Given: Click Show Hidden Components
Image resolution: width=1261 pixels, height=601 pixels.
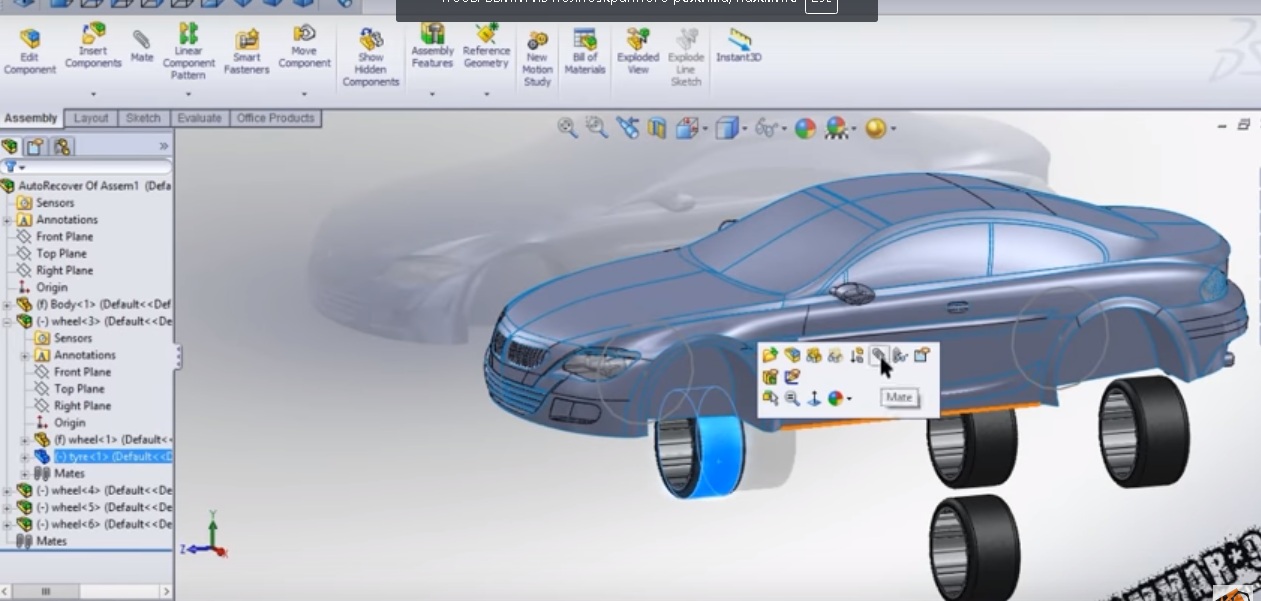Looking at the screenshot, I should pos(371,58).
